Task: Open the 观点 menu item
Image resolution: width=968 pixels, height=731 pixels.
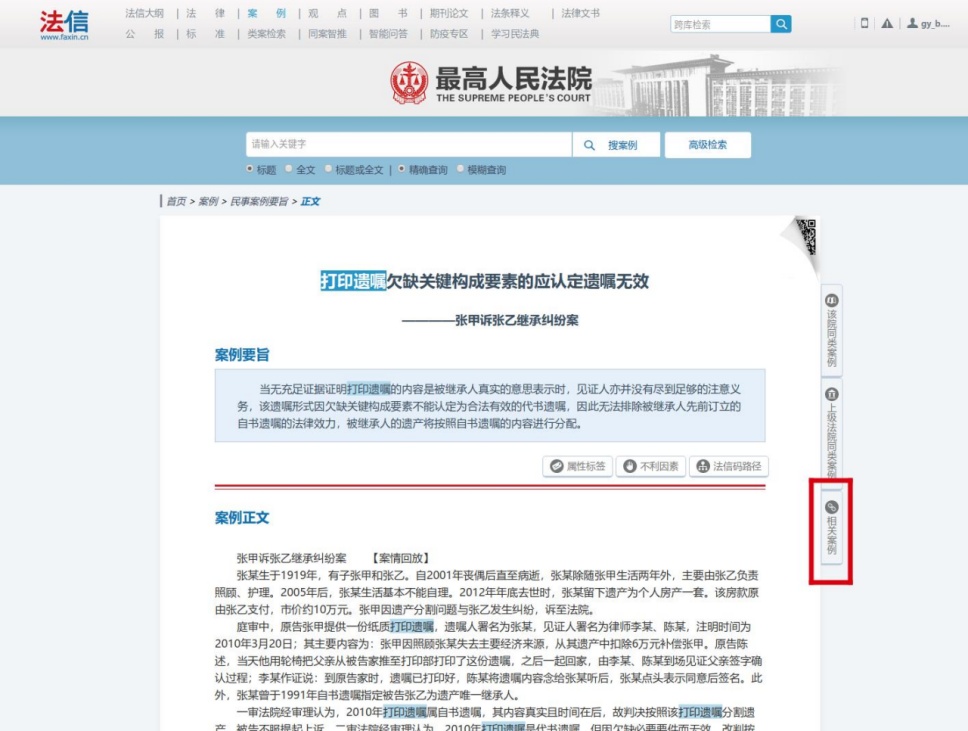Action: (x=327, y=13)
